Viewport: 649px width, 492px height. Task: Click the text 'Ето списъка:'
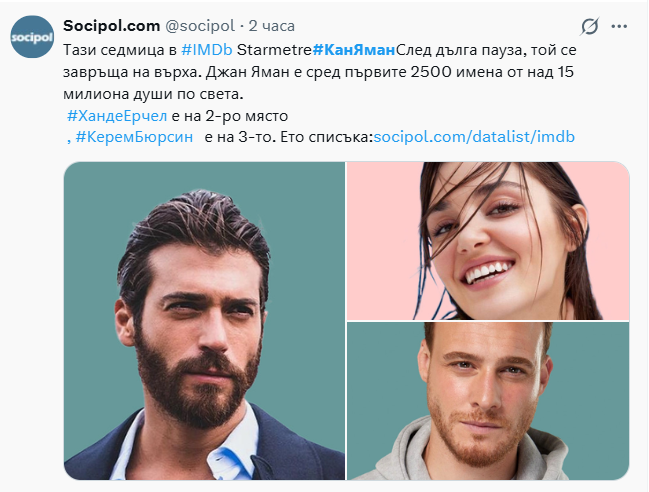coord(327,137)
